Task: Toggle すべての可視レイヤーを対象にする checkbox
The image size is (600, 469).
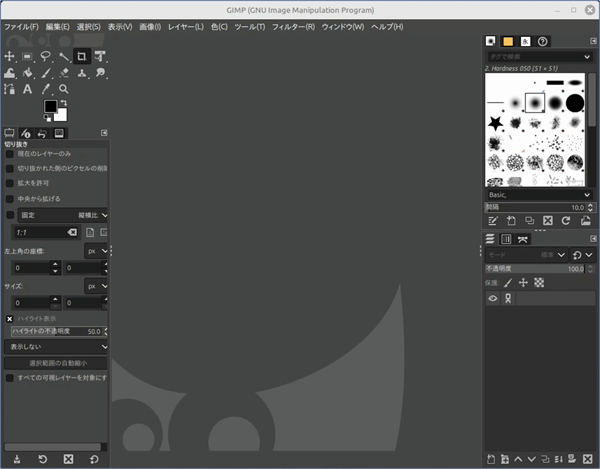Action: (10, 378)
